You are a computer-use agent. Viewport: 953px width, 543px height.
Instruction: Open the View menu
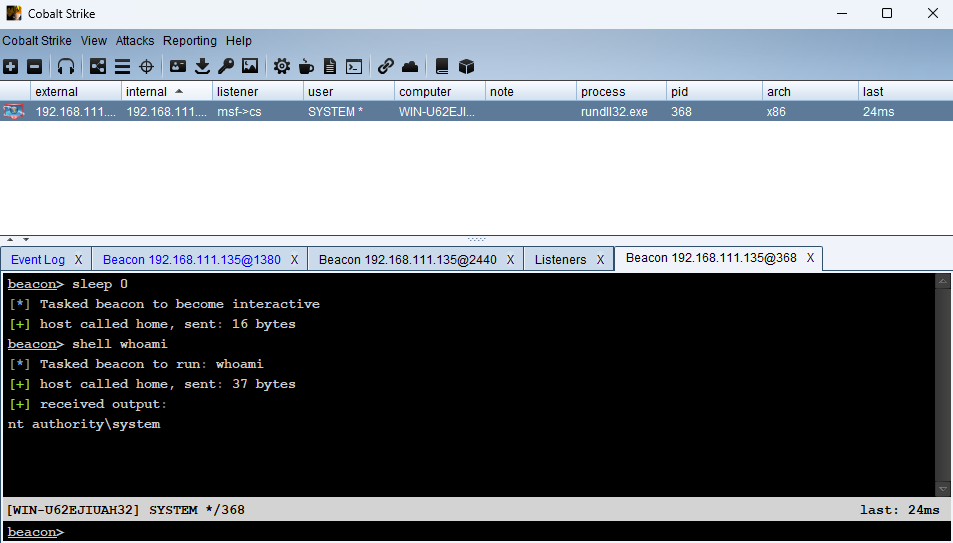[x=94, y=41]
